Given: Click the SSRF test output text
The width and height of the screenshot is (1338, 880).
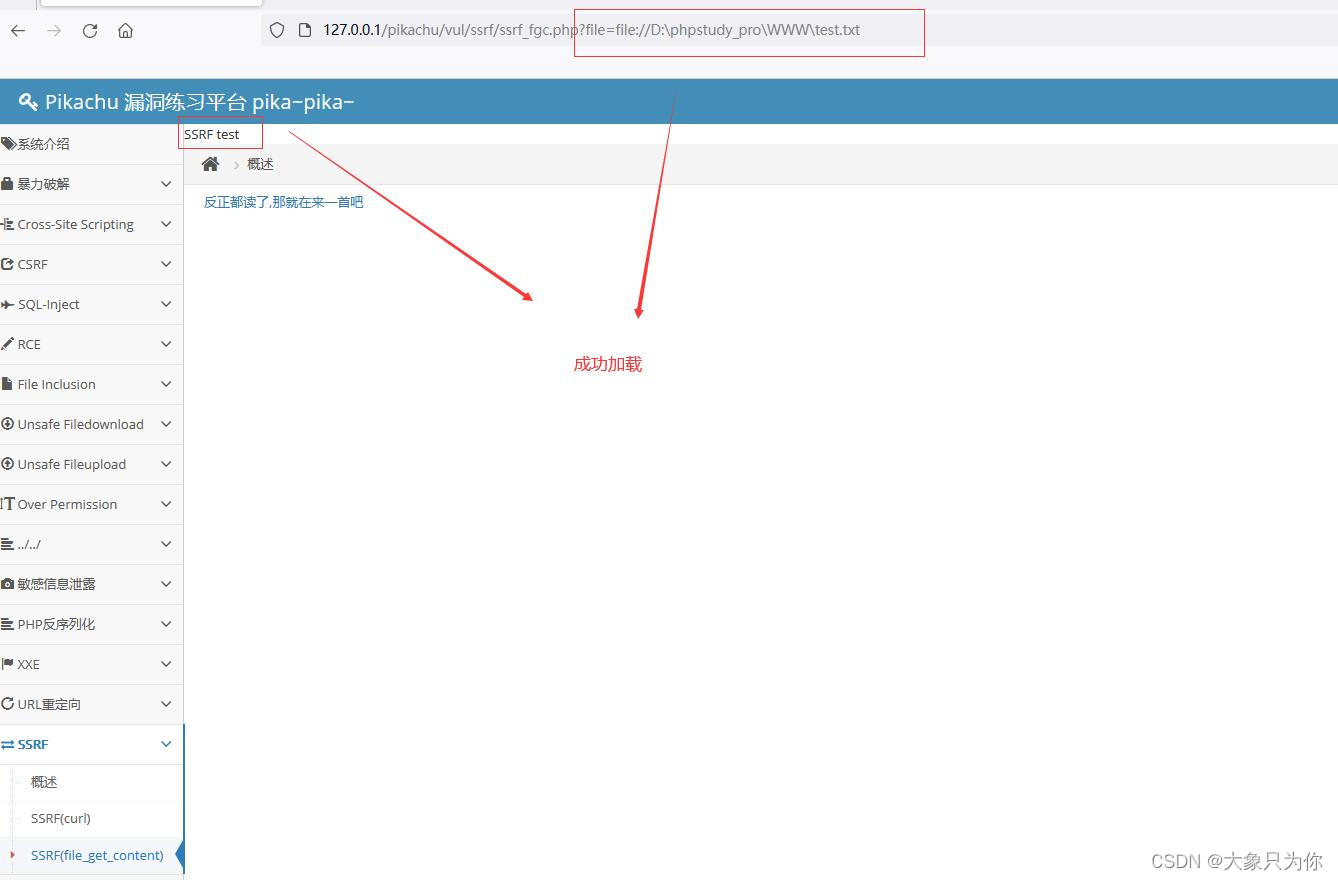Looking at the screenshot, I should coord(212,134).
